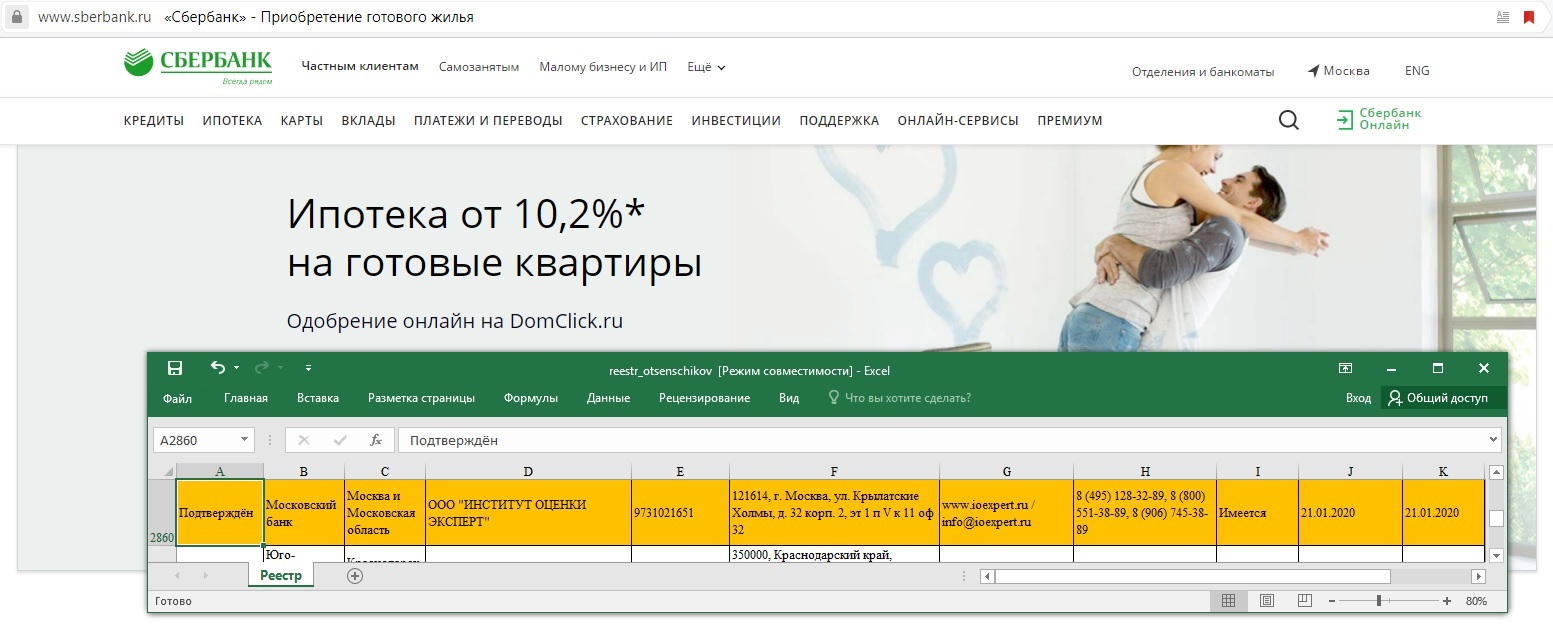The image size is (1553, 628).
Task: Click the horizontal scrollbar right arrow
Action: pos(1478,576)
